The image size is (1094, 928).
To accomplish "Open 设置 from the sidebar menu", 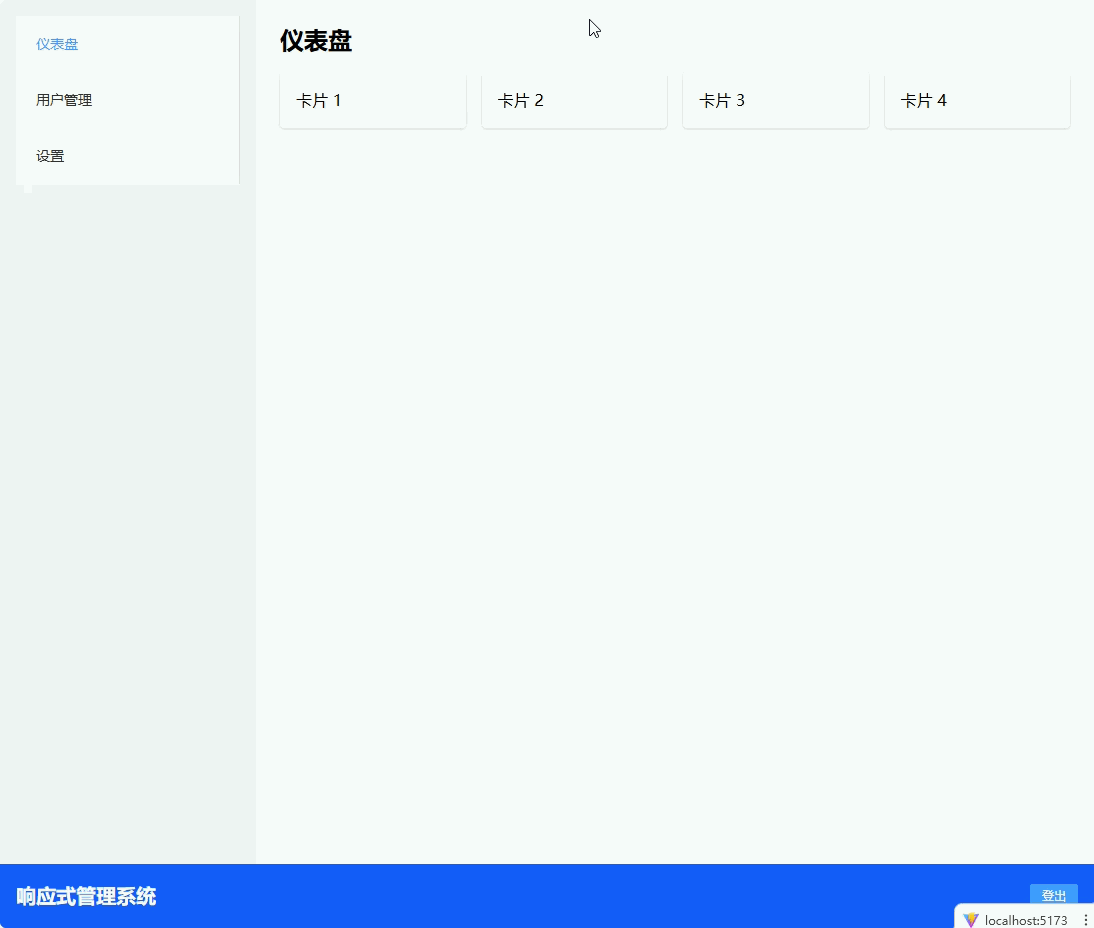I will click(50, 156).
